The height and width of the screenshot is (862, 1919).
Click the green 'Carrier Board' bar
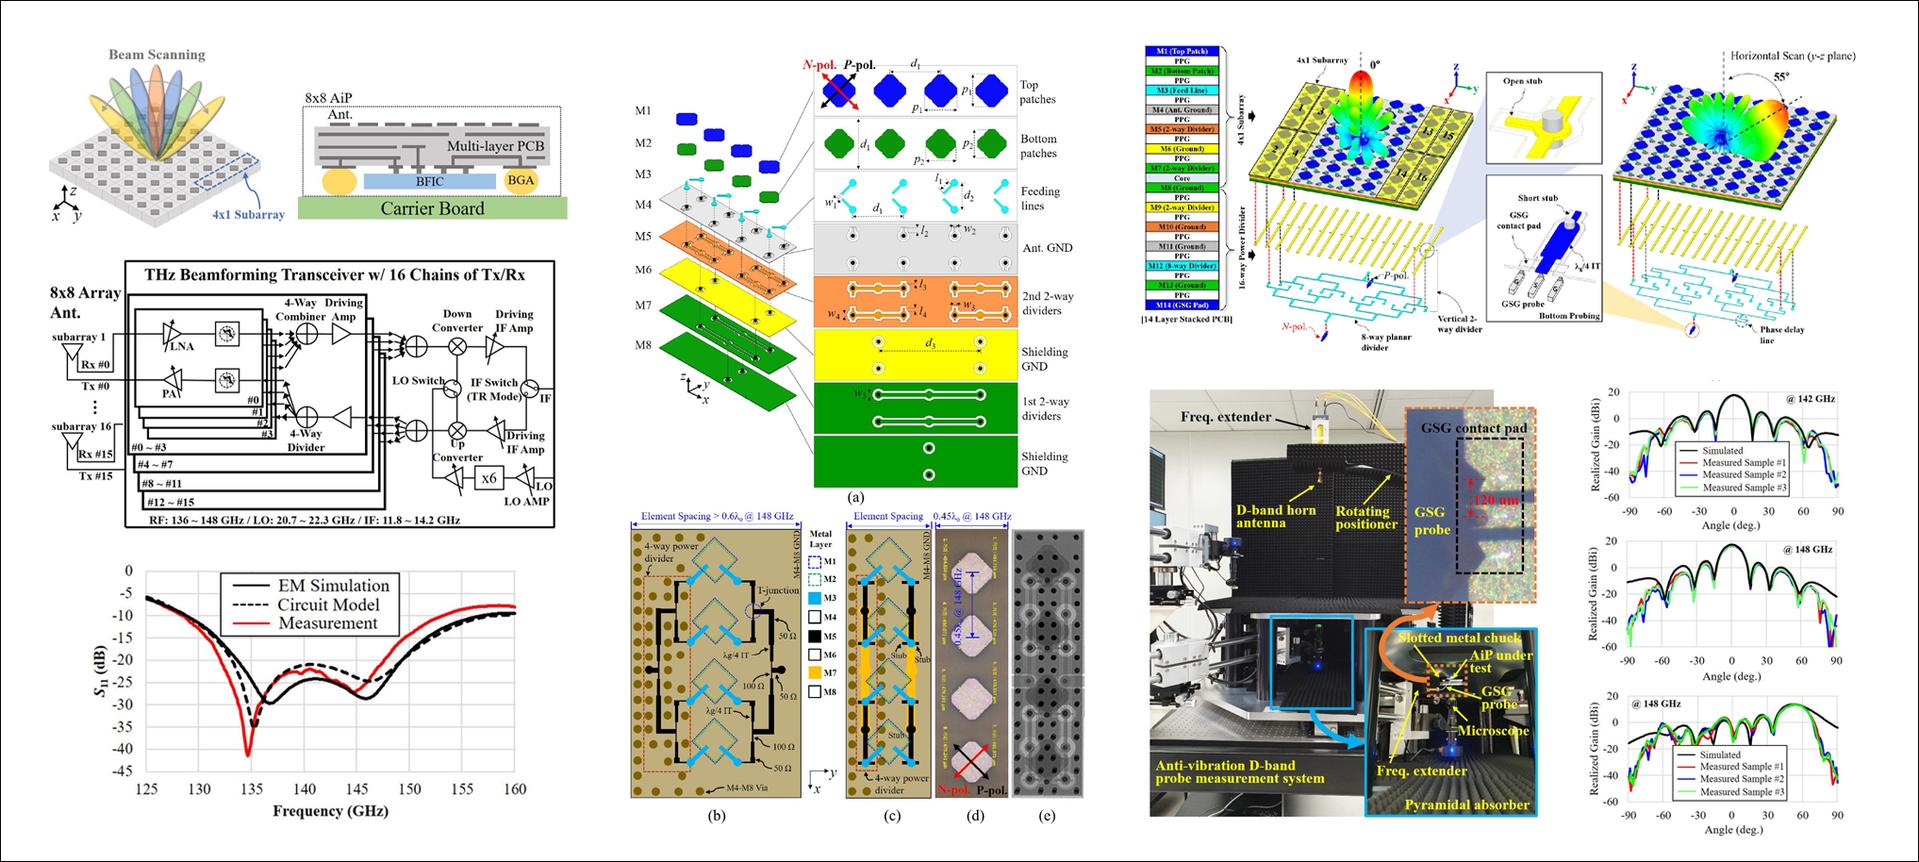[432, 208]
